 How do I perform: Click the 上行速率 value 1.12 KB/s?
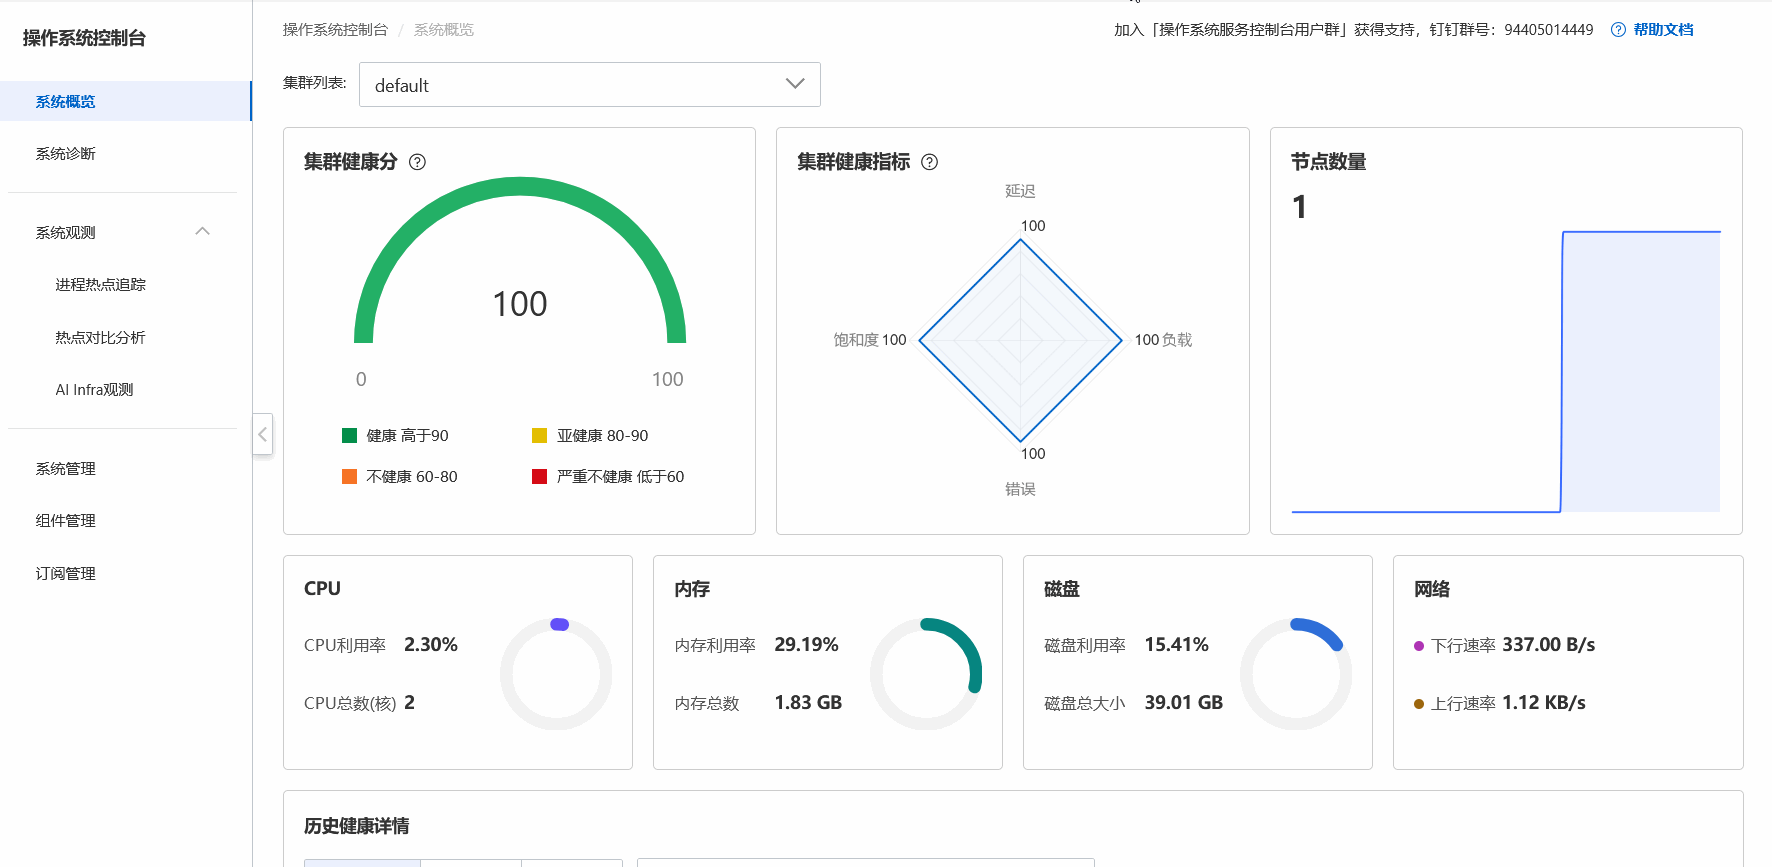click(x=1544, y=703)
